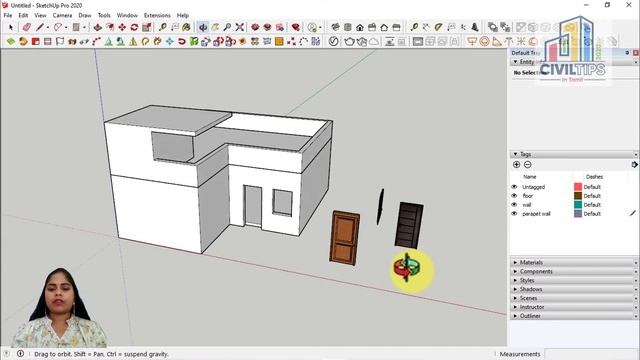Expand the Components panel
640x360 pixels.
pyautogui.click(x=574, y=271)
